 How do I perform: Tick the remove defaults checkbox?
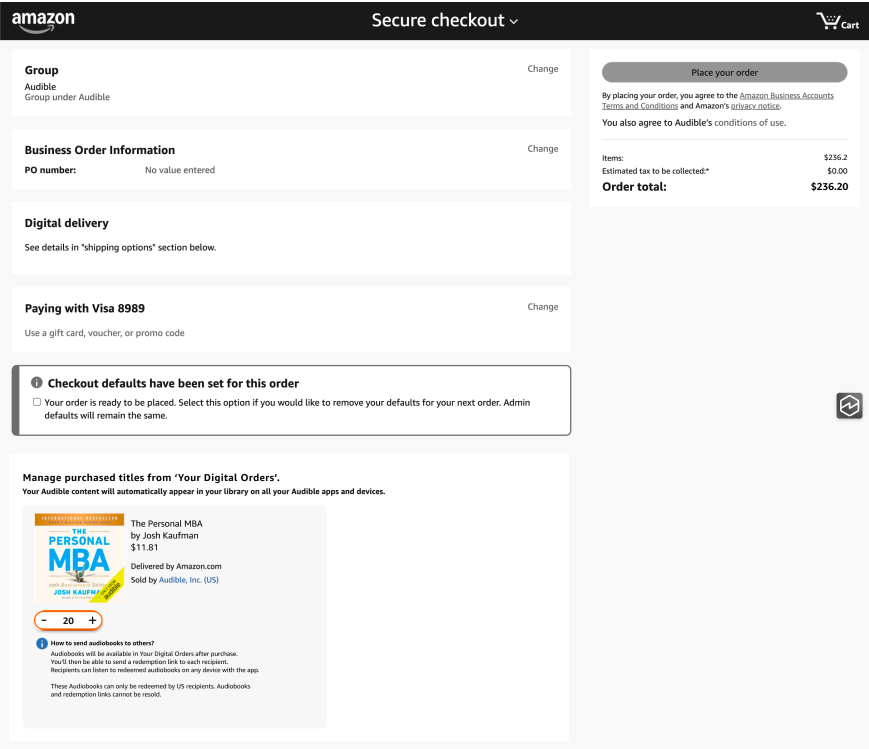pyautogui.click(x=37, y=402)
